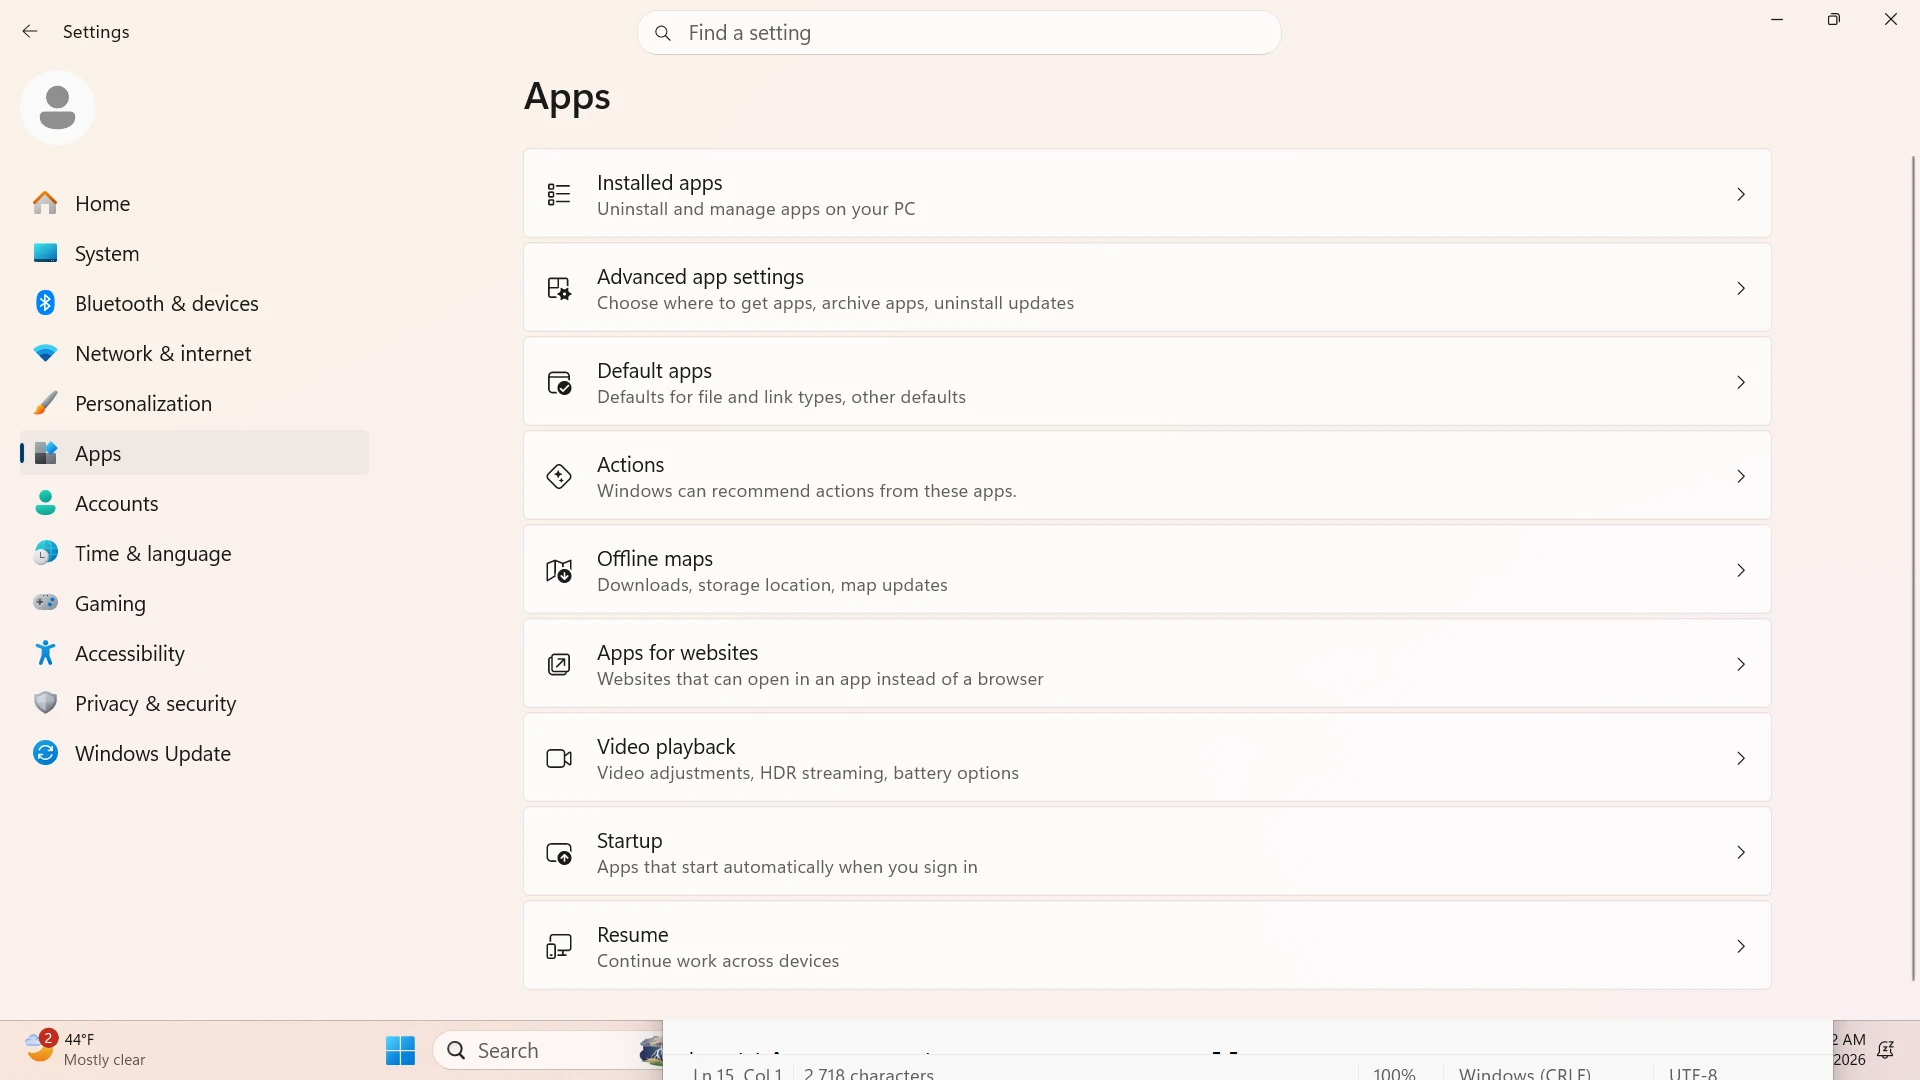Screen dimensions: 1920x1080
Task: Open Time & language settings
Action: (194, 553)
